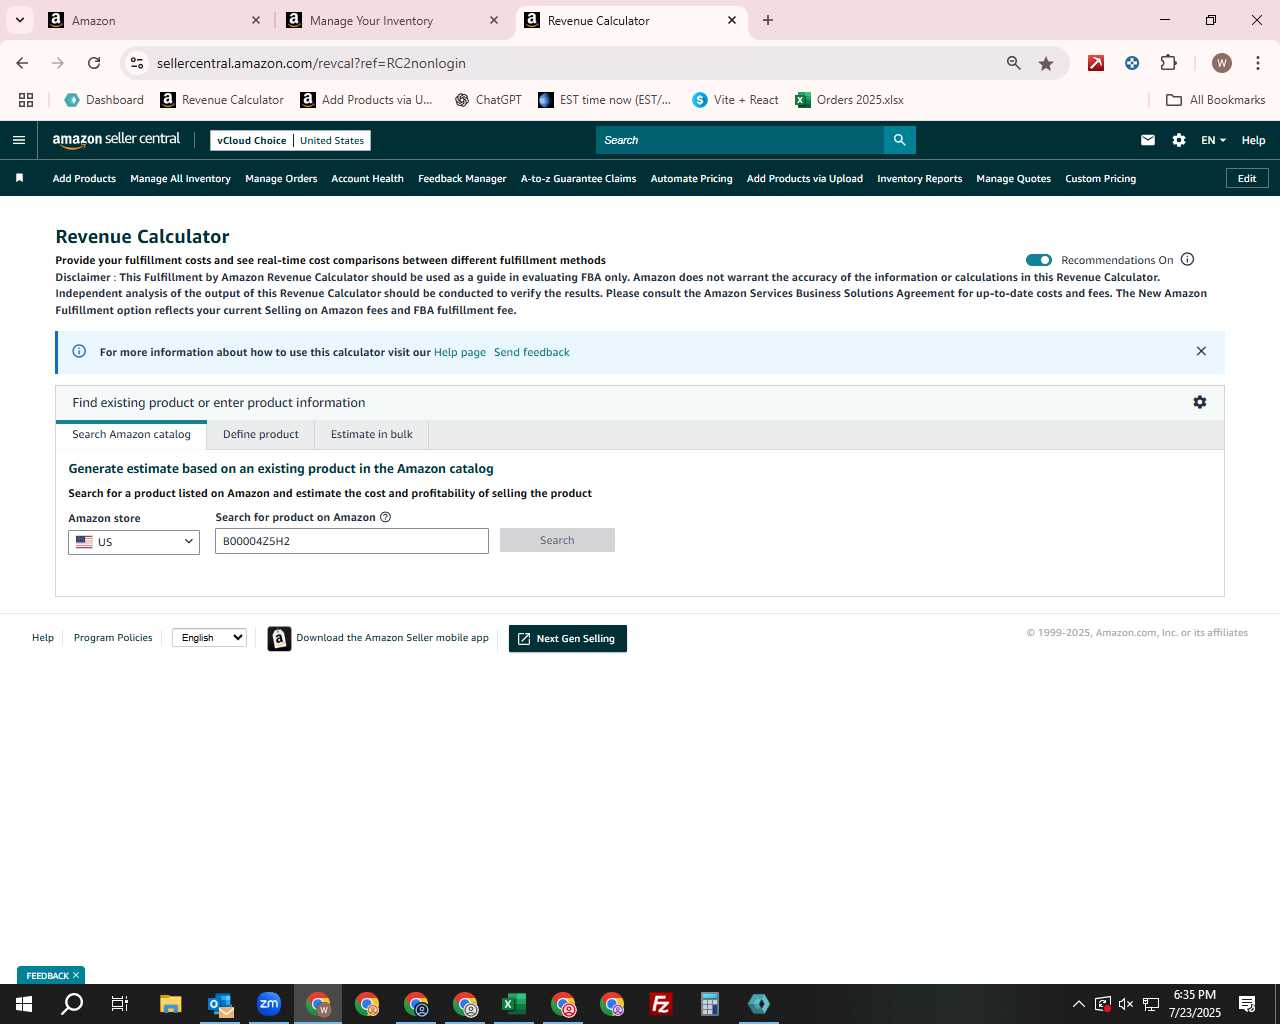Click the magnifier search button in header

tap(899, 140)
